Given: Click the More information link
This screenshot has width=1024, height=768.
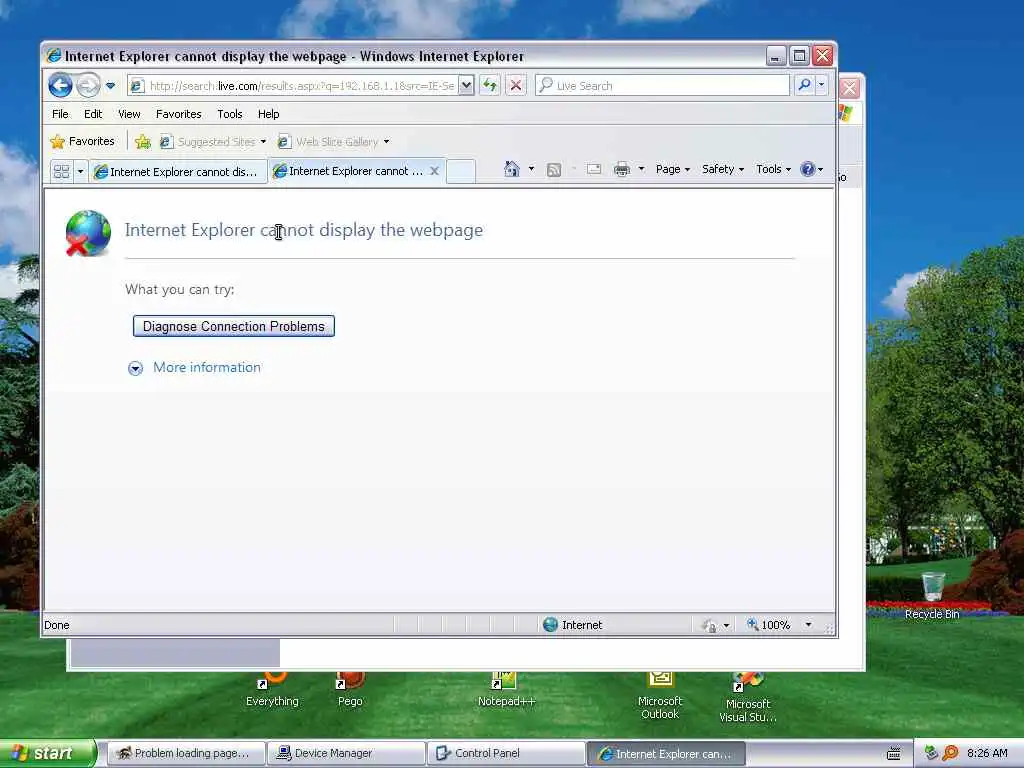Looking at the screenshot, I should pyautogui.click(x=207, y=368).
